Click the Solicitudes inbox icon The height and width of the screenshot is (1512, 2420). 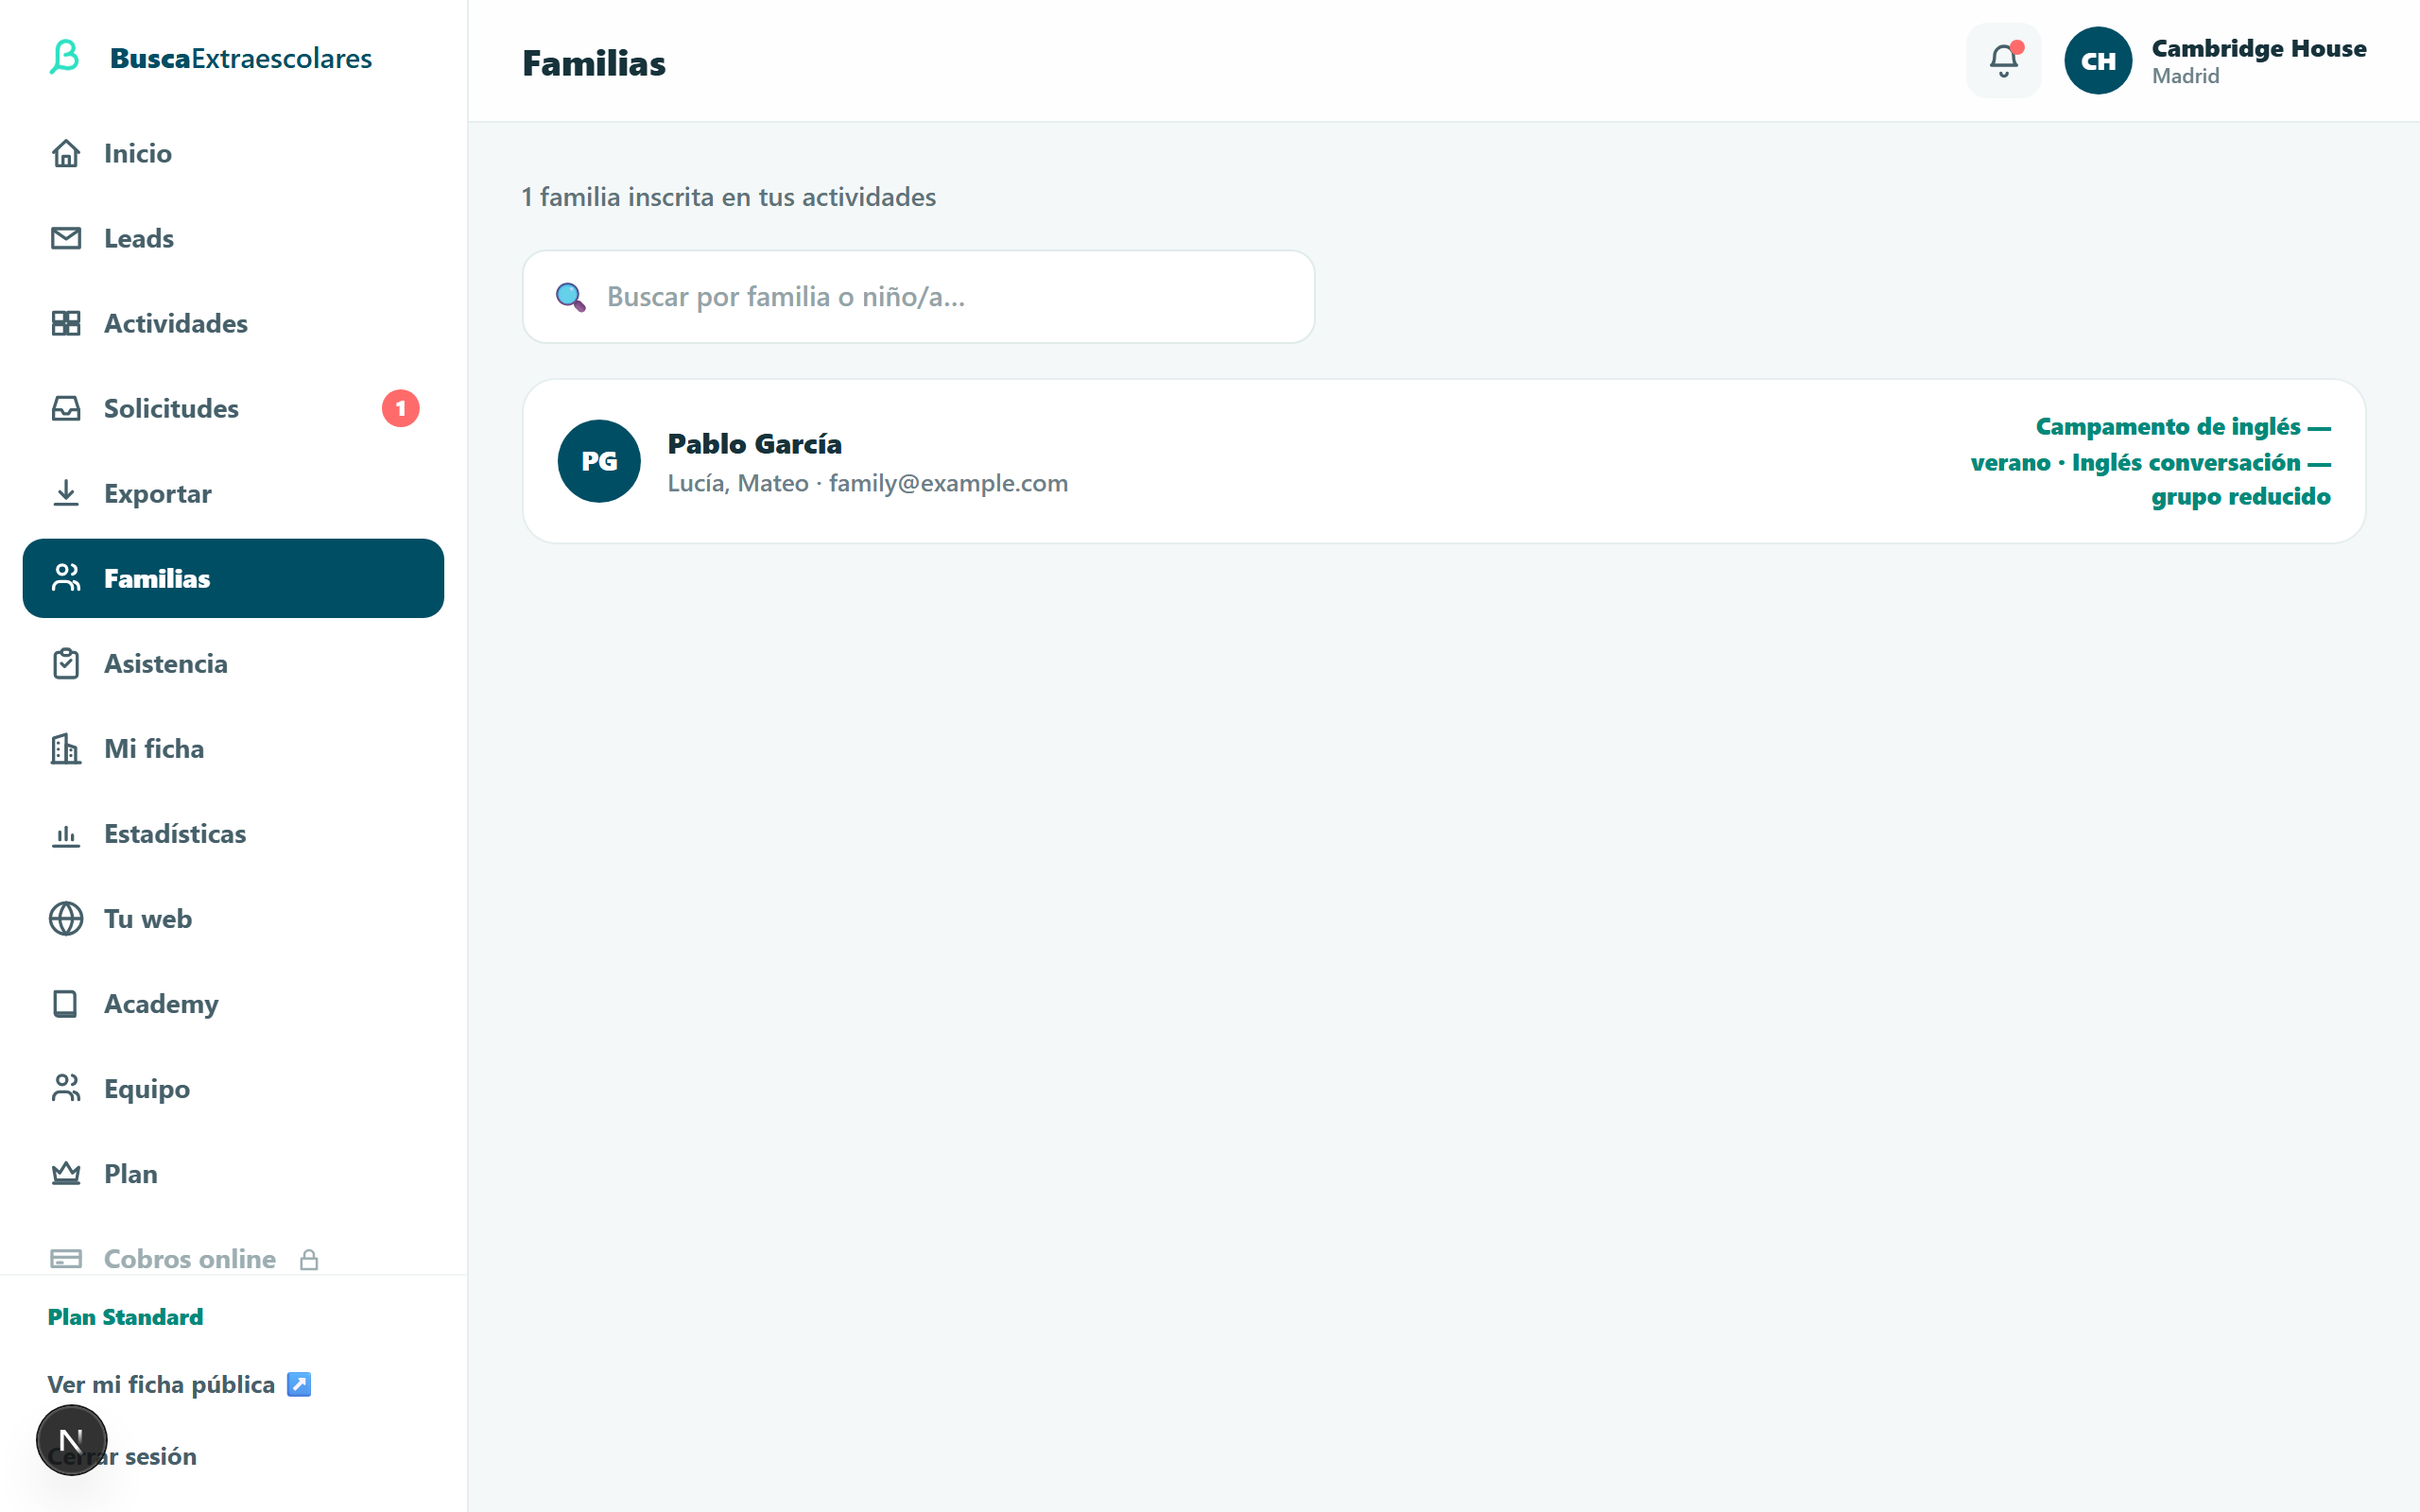pyautogui.click(x=66, y=408)
